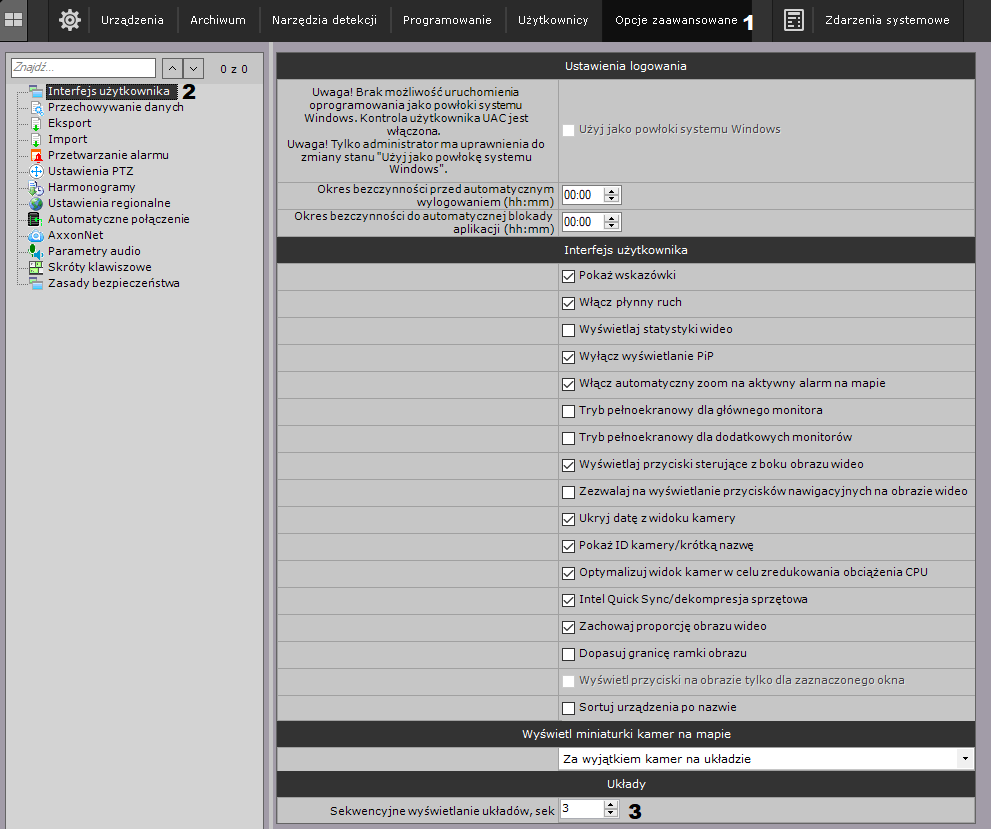This screenshot has height=829, width=991.
Task: Enable Wyświetlaj statystyki wideo checkbox
Action: coord(569,330)
